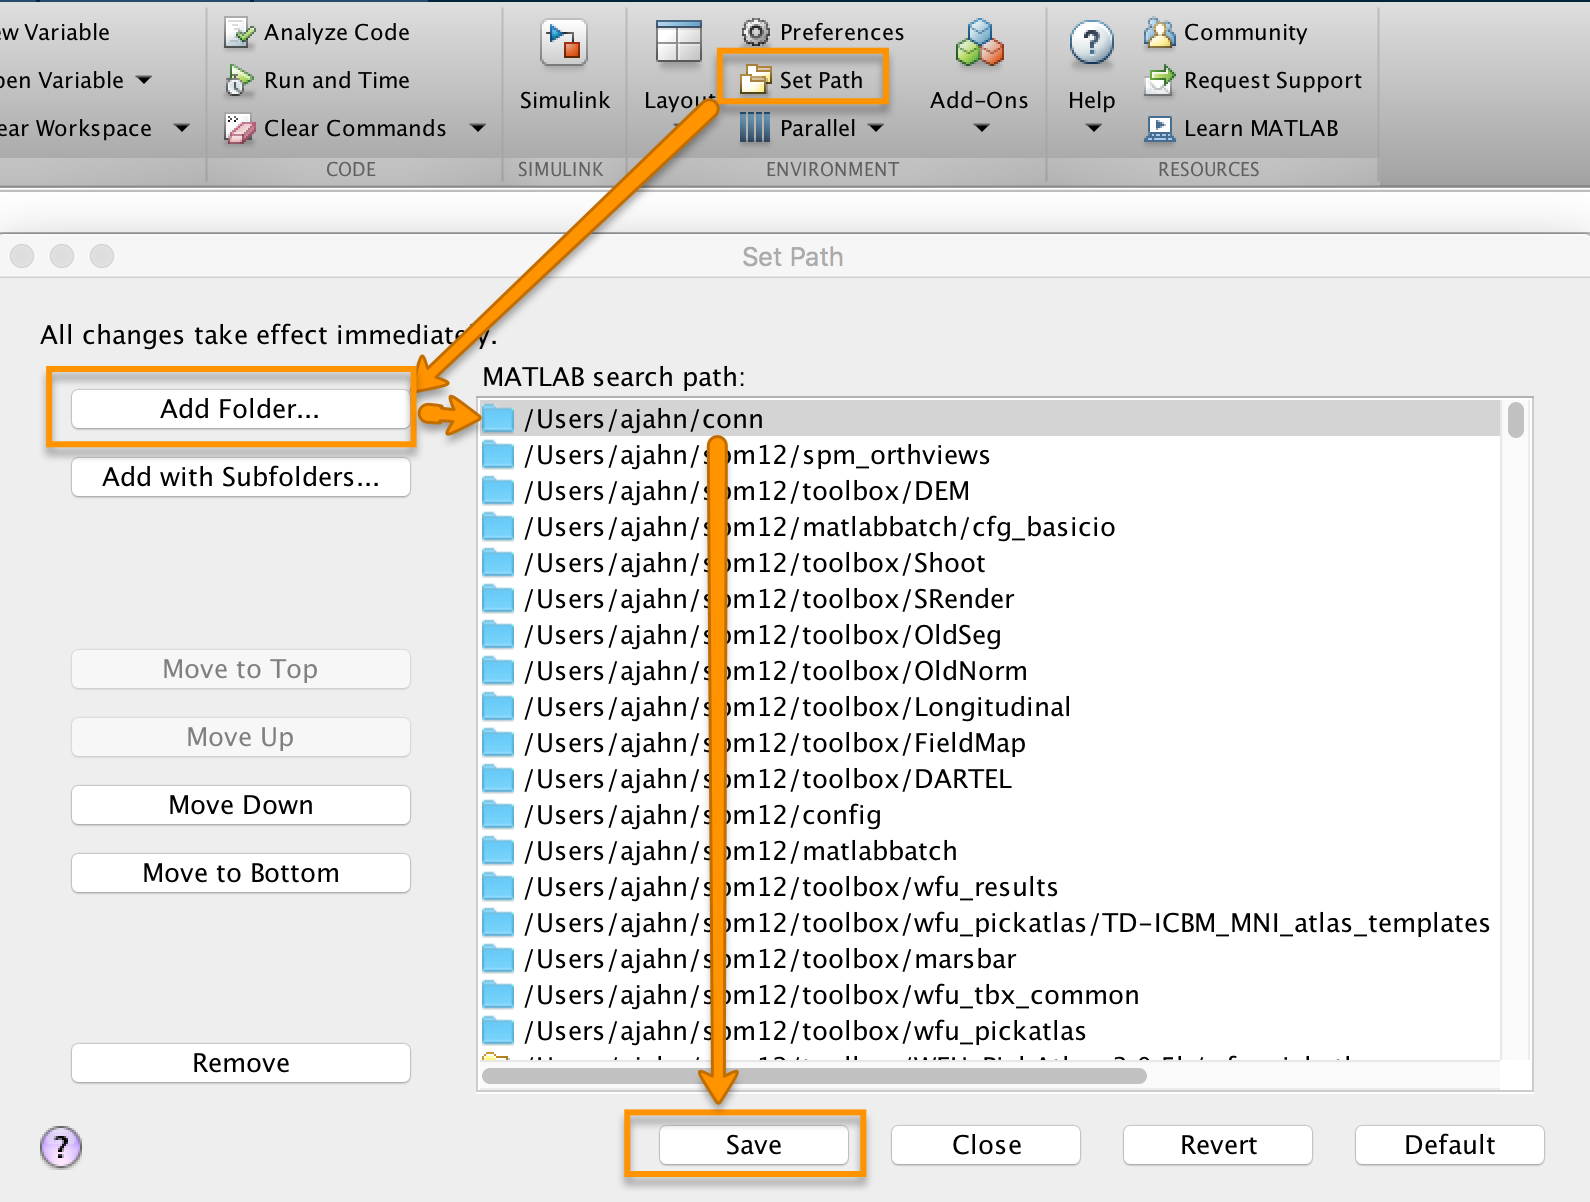This screenshot has height=1202, width=1590.
Task: Click the Learn MATLAB icon
Action: pyautogui.click(x=1160, y=128)
